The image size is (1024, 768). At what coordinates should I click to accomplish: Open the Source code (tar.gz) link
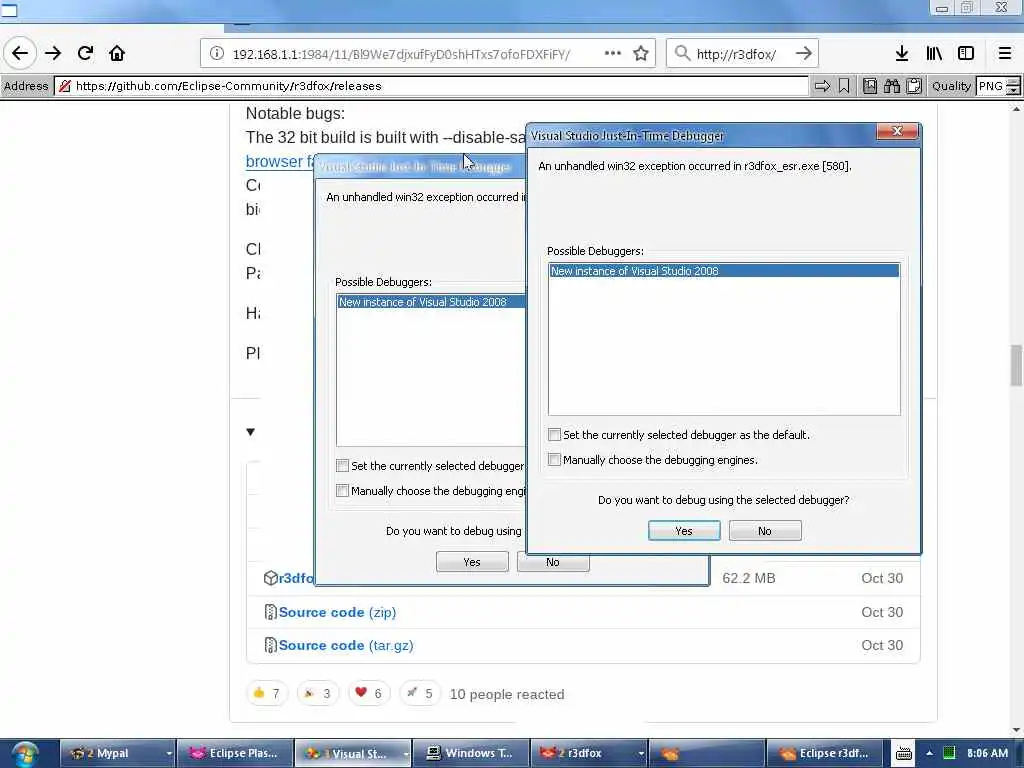(x=345, y=645)
